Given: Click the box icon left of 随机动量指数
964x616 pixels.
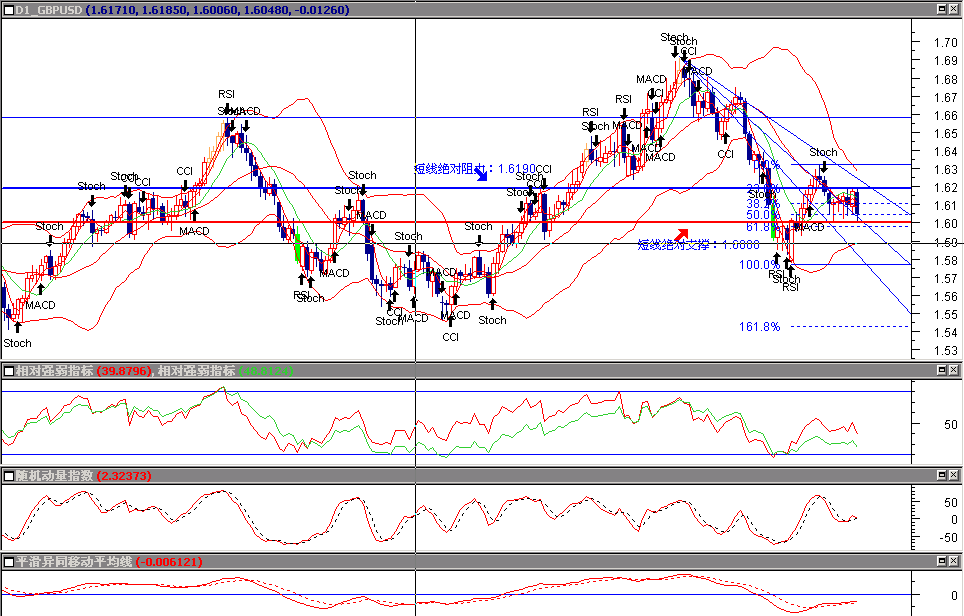Looking at the screenshot, I should tap(8, 476).
